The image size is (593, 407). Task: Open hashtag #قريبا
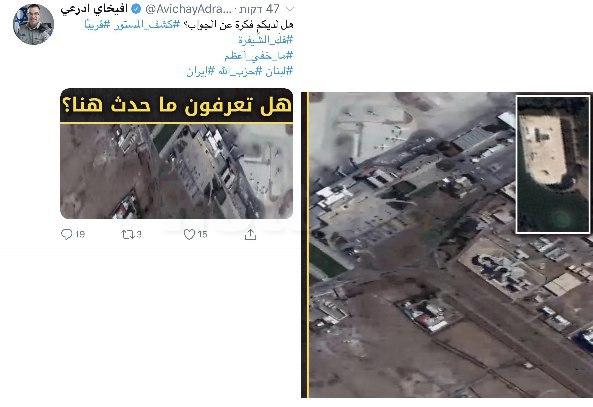98,25
